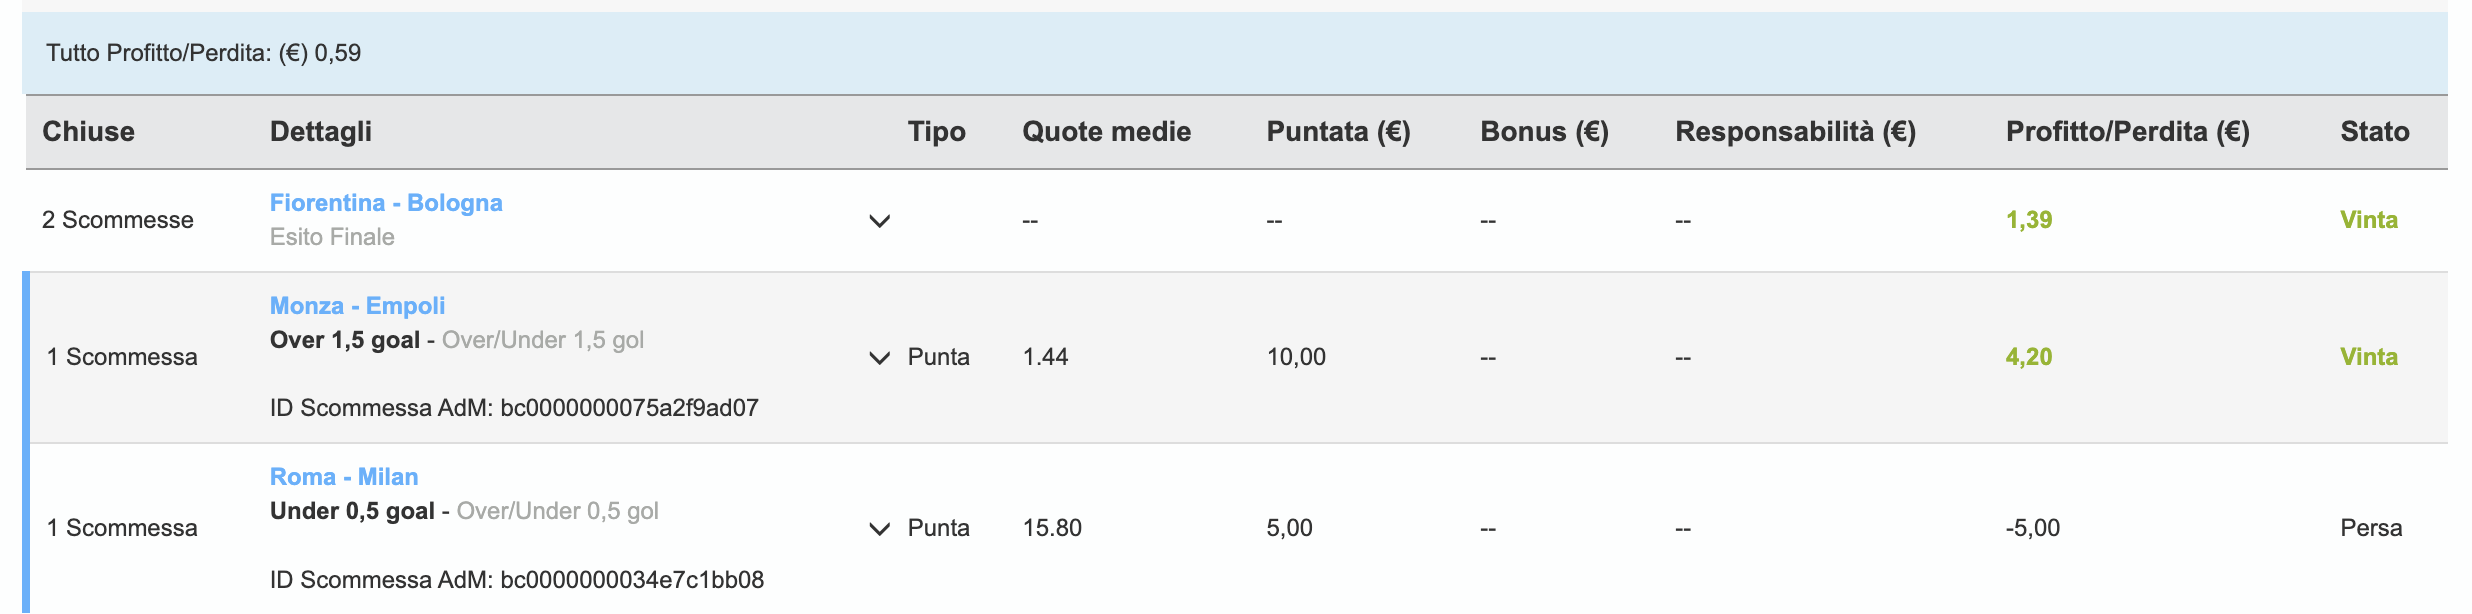The image size is (2472, 614).
Task: Open the Roma - Milan match link
Action: 344,477
